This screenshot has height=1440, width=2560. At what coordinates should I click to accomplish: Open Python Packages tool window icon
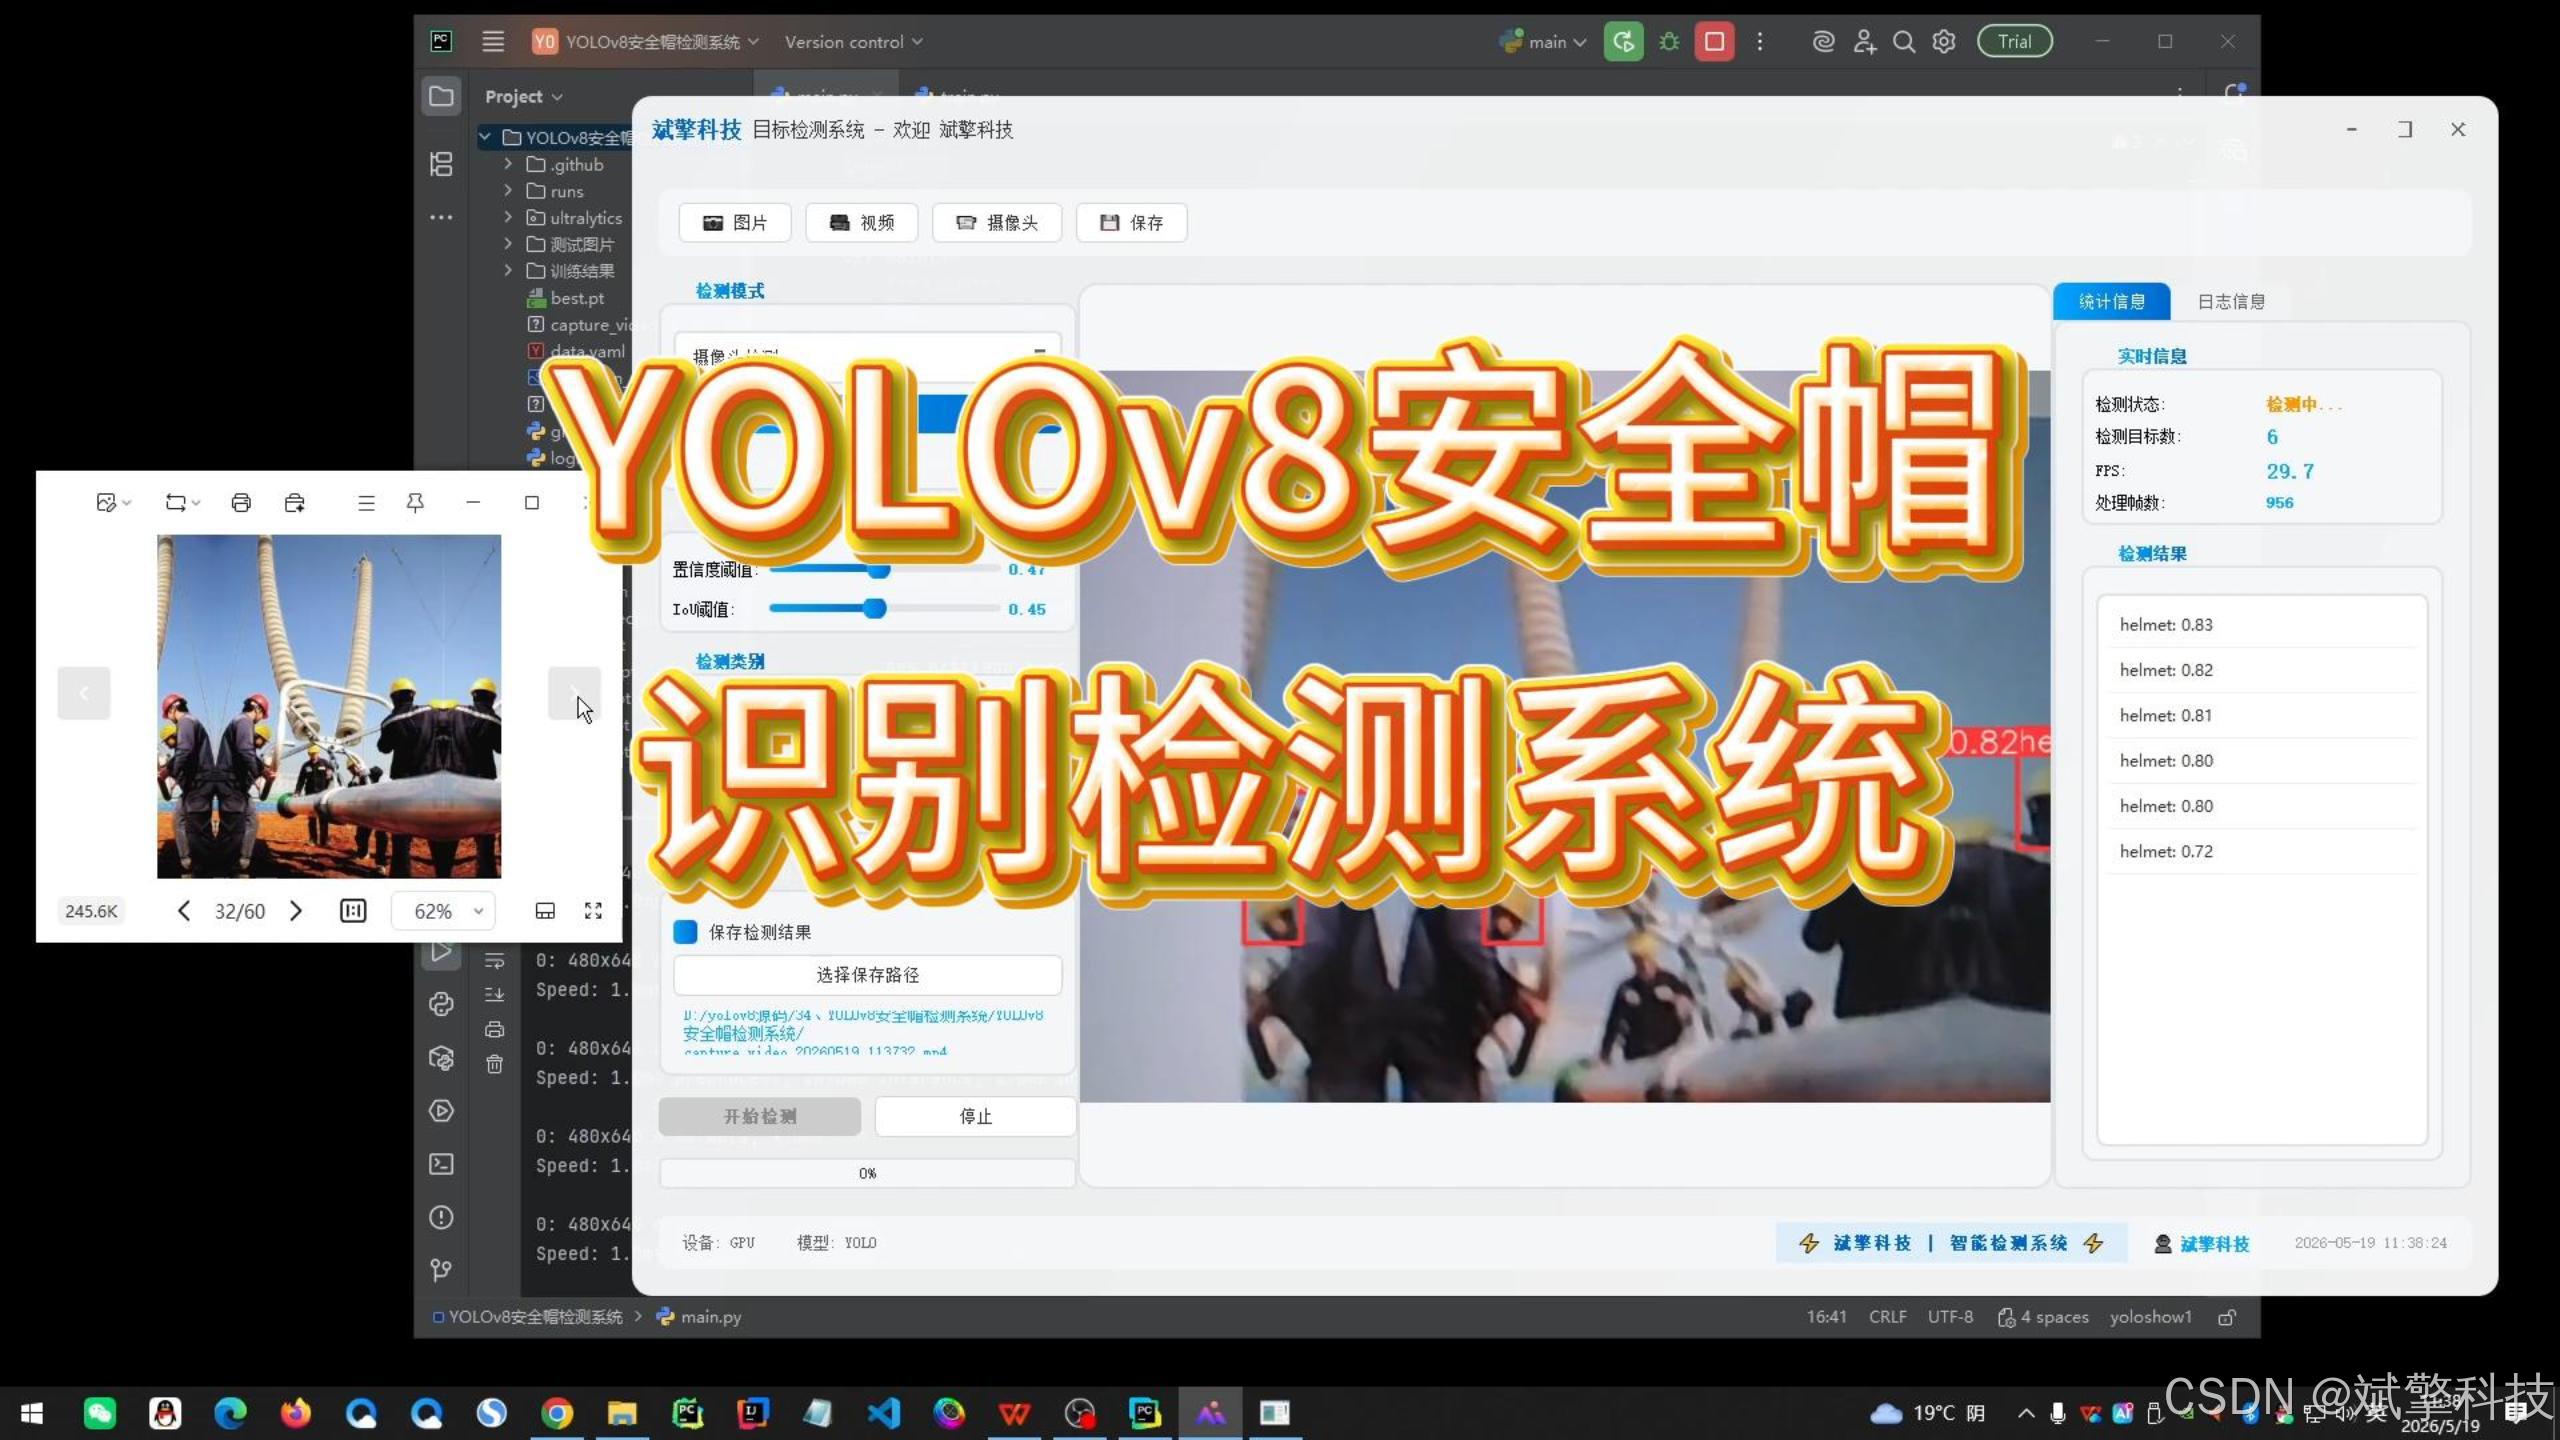(441, 1058)
